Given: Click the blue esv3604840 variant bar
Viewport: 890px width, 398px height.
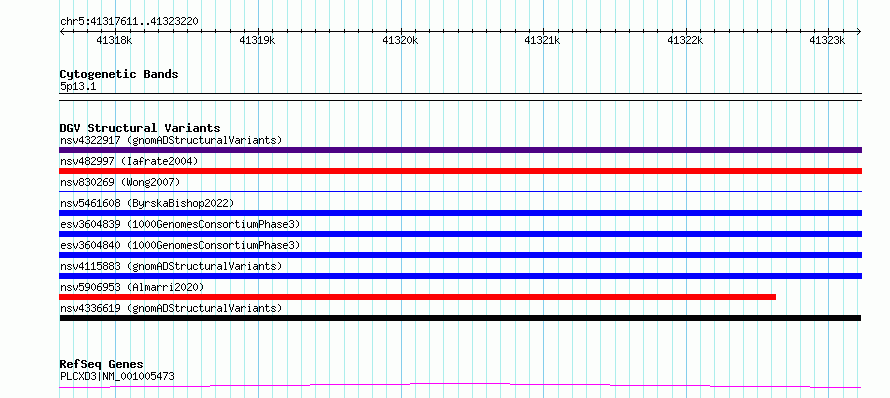Looking at the screenshot, I should (460, 255).
